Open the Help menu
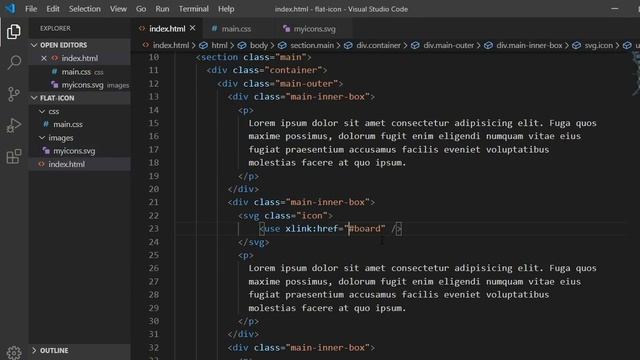 226,9
